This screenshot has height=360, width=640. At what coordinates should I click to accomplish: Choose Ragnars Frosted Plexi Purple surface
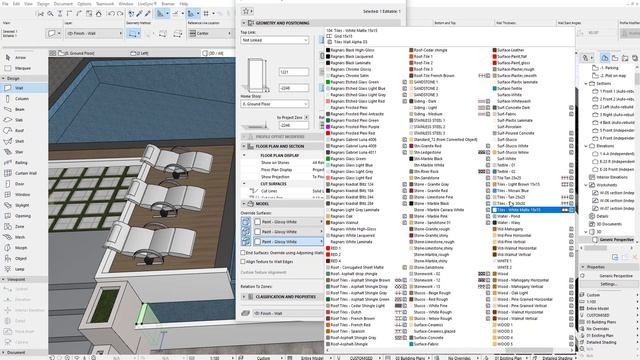(354, 127)
